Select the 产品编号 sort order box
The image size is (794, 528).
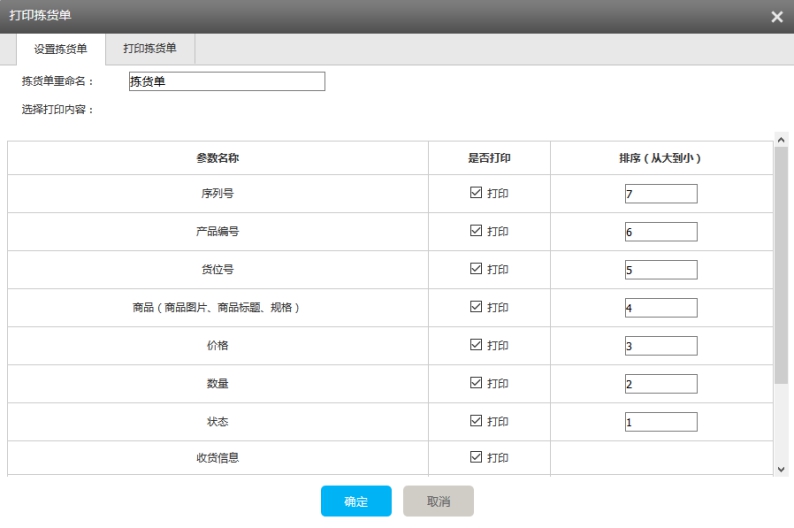(660, 232)
